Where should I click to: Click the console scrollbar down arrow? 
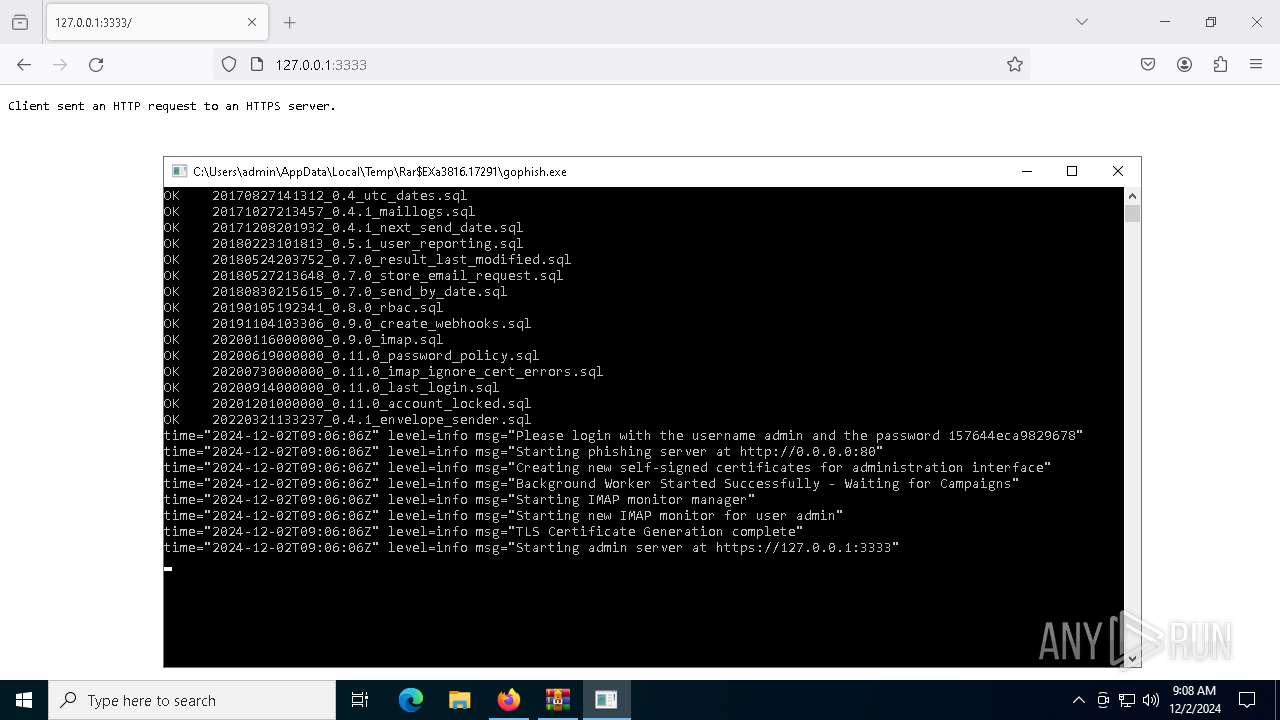click(x=1132, y=658)
